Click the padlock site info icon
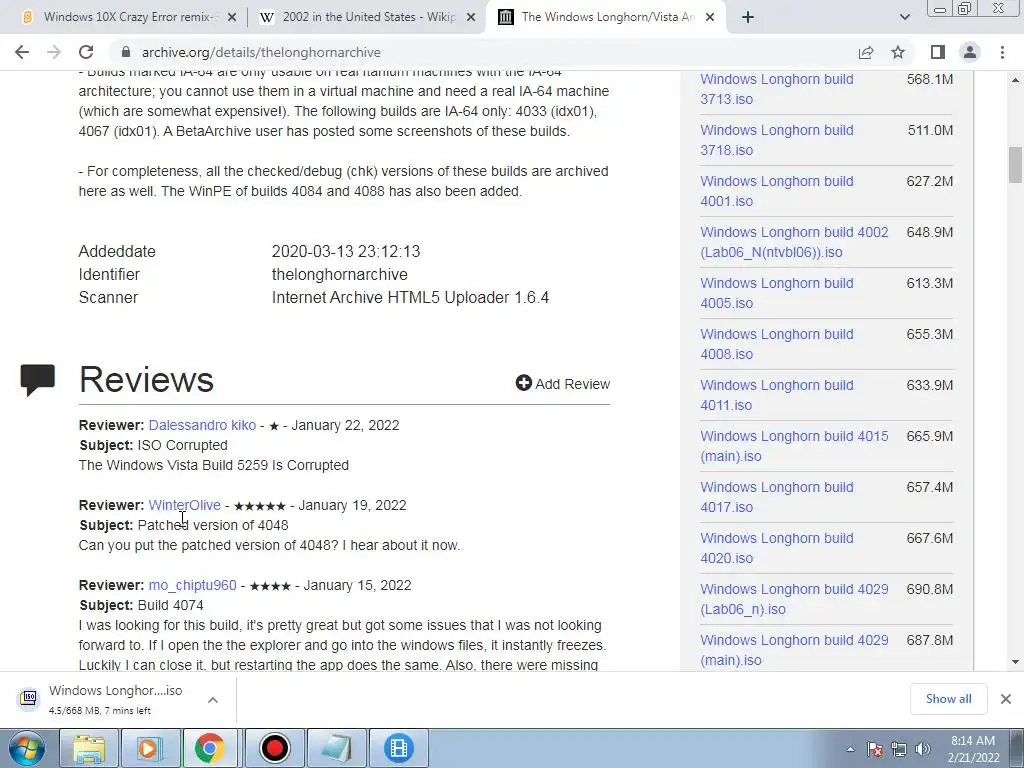1024x768 pixels. 126,52
